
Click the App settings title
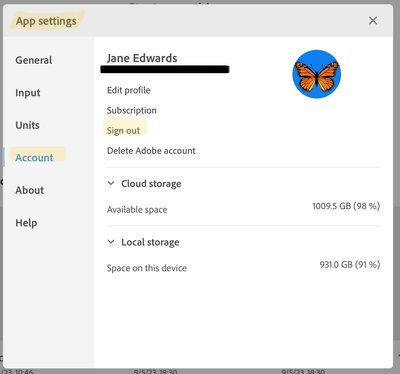click(x=46, y=21)
